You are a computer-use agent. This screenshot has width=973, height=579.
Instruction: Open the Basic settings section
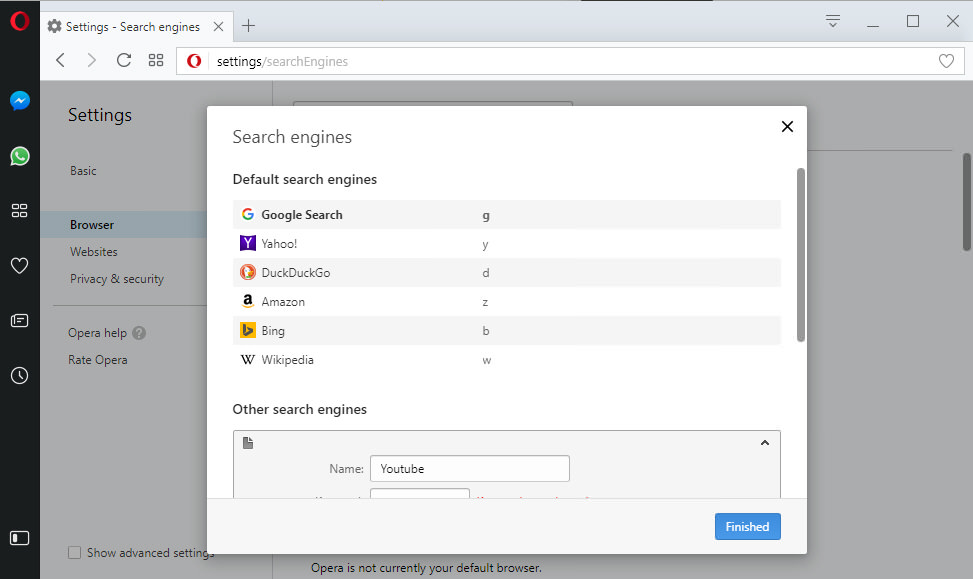click(83, 171)
